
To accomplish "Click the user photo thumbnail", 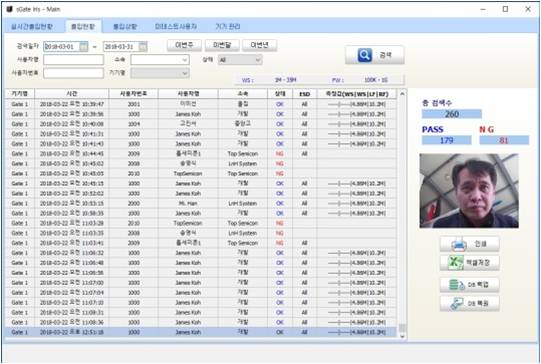I will 469,191.
